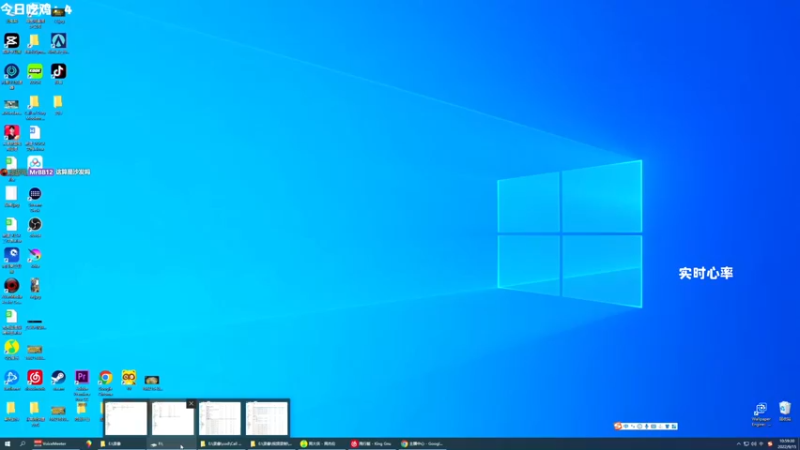Viewport: 800px width, 450px height.
Task: Open the Call of Duty folder on the desktop
Action: coord(35,103)
